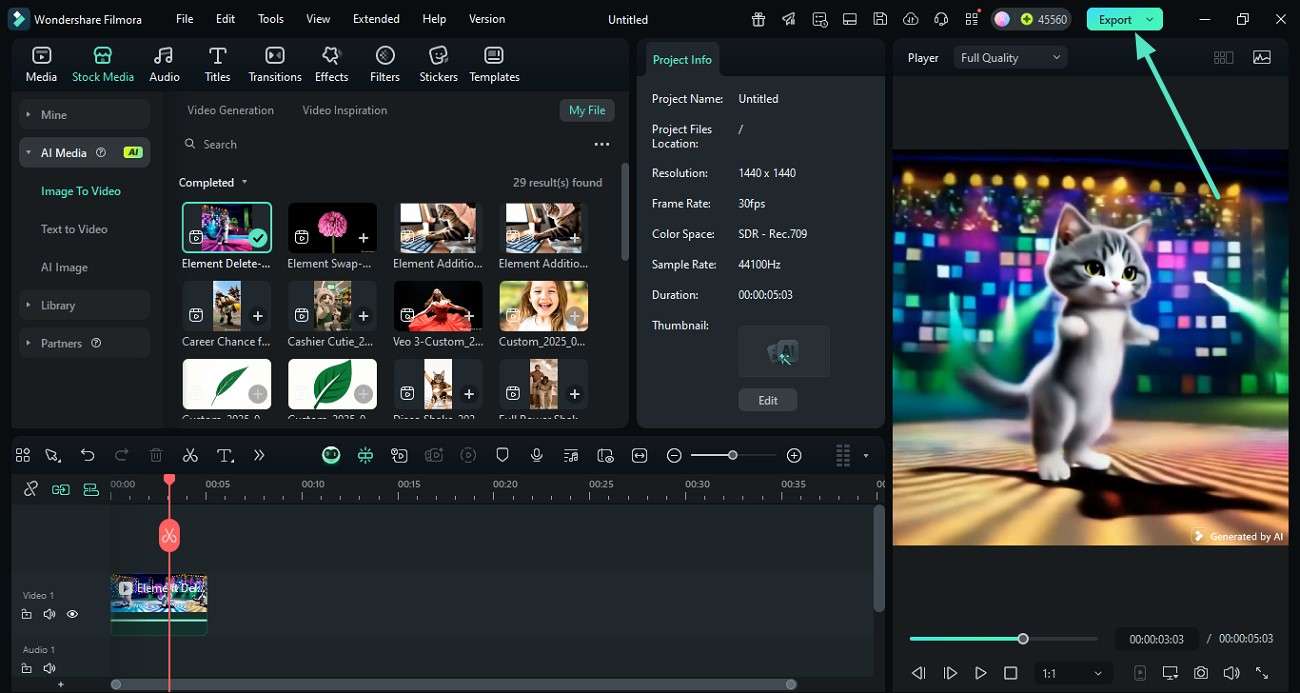
Task: Click the headset support icon
Action: [x=941, y=19]
